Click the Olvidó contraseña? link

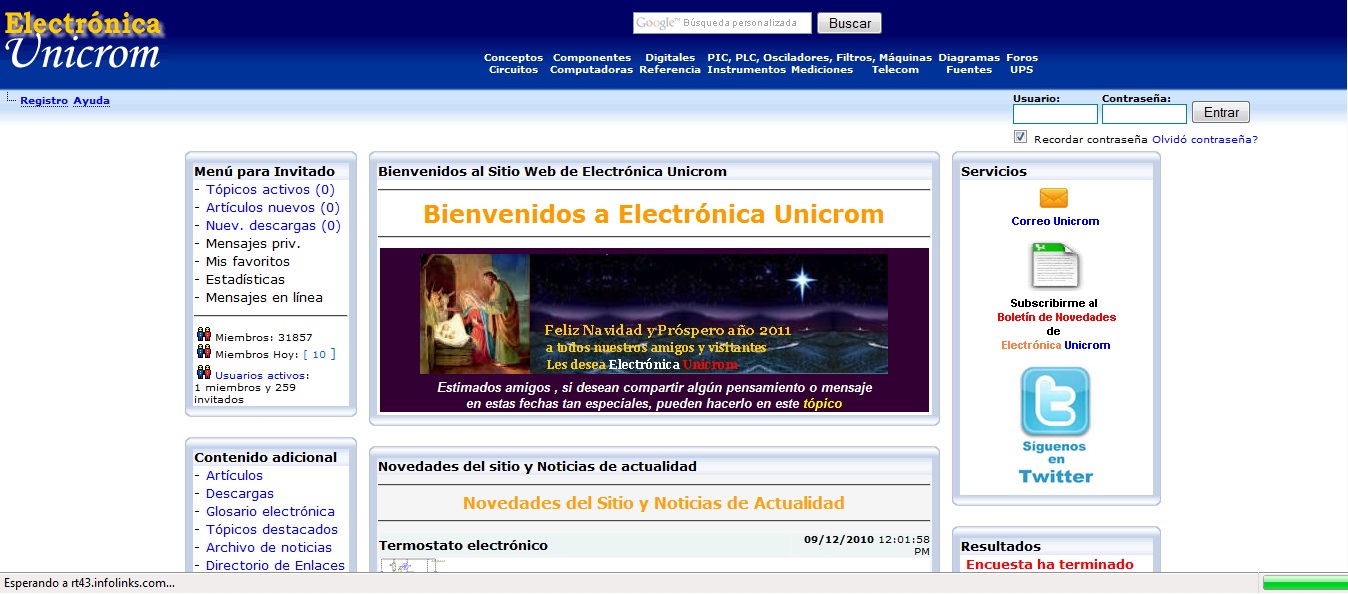(x=1205, y=140)
